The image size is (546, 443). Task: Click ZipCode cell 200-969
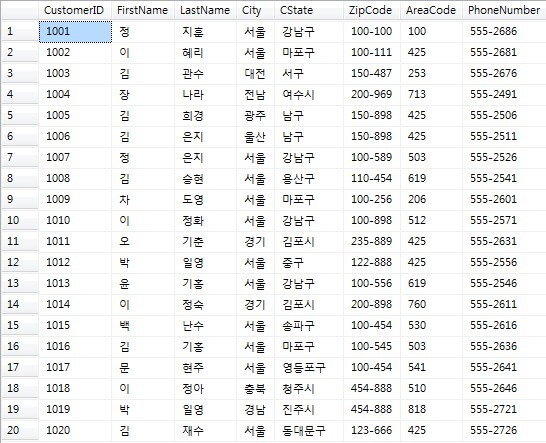click(372, 94)
